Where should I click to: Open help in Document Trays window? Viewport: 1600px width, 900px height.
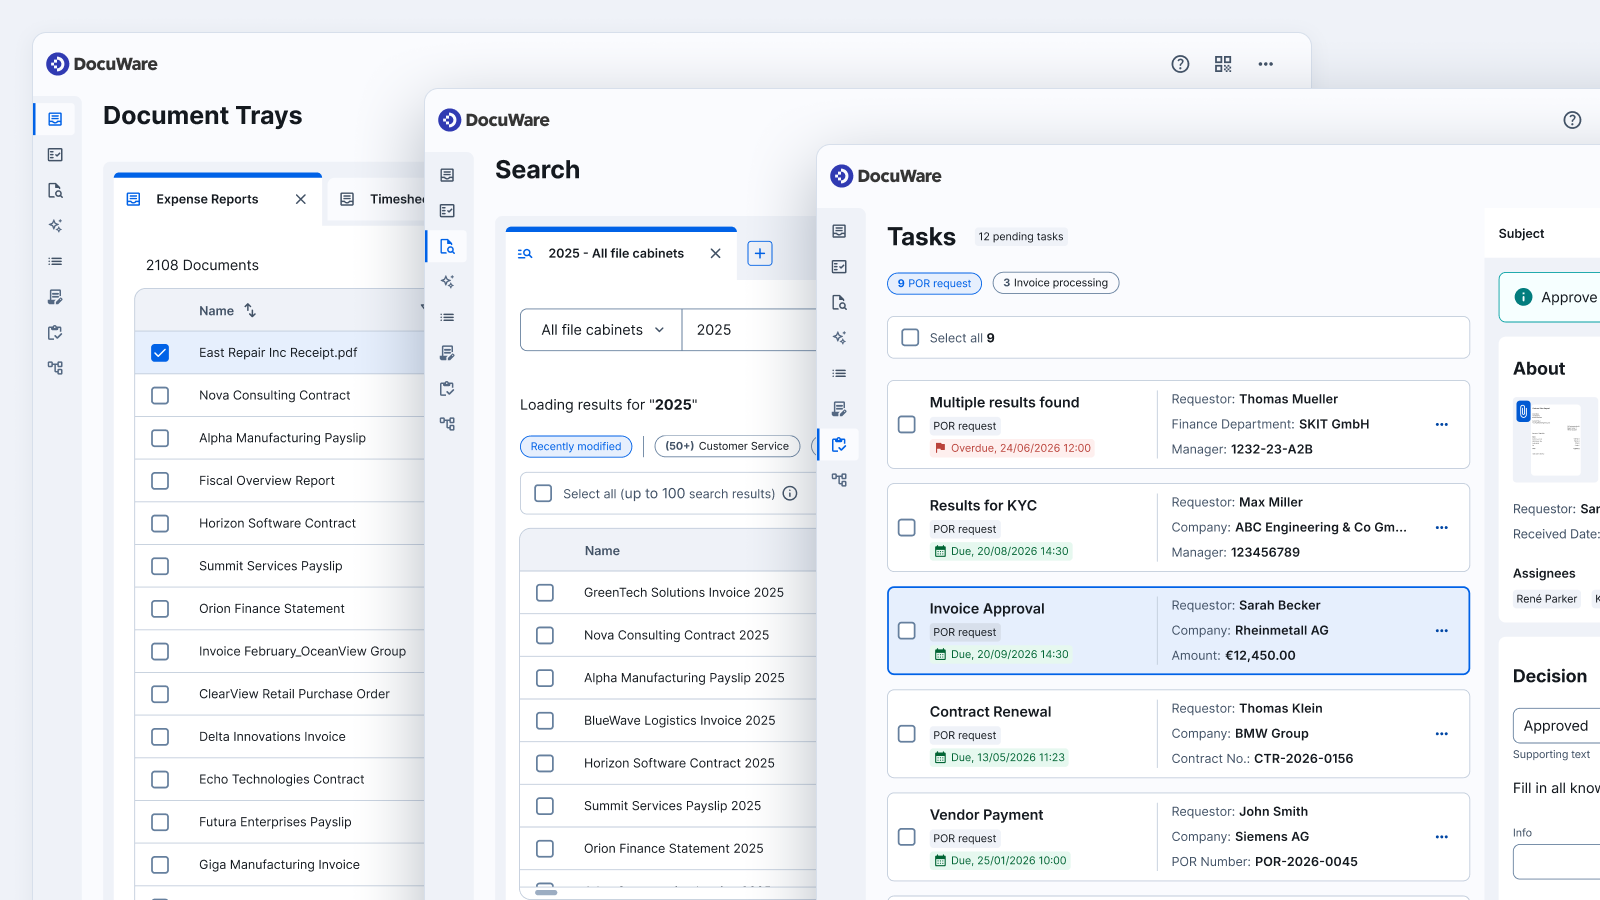tap(1180, 64)
